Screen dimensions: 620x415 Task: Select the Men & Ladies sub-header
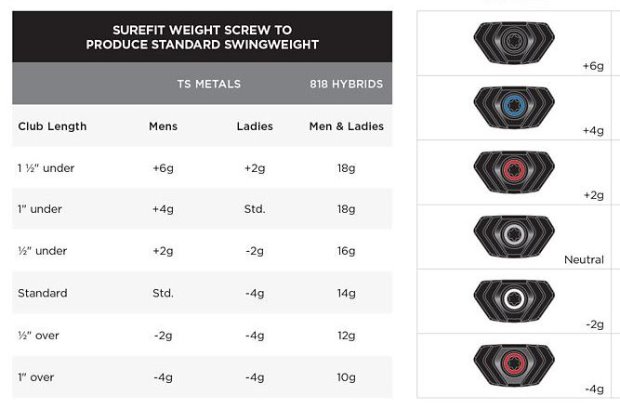346,126
